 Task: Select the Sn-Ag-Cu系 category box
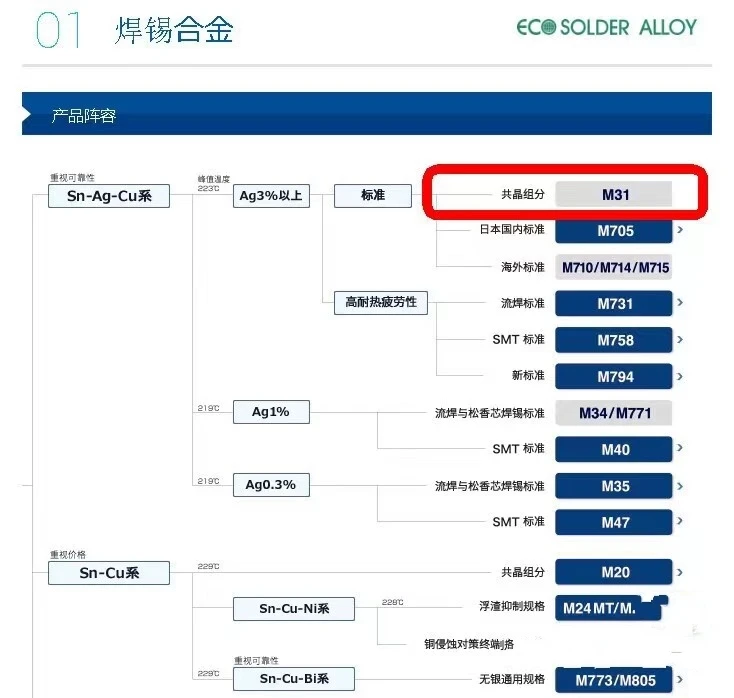(109, 196)
